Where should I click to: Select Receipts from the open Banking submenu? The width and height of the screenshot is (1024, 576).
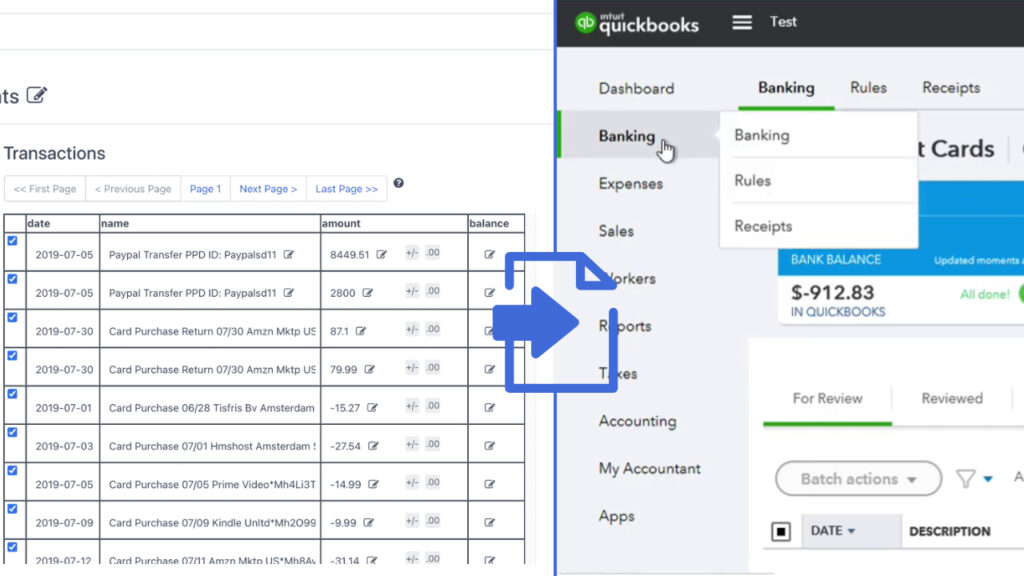pyautogui.click(x=763, y=226)
